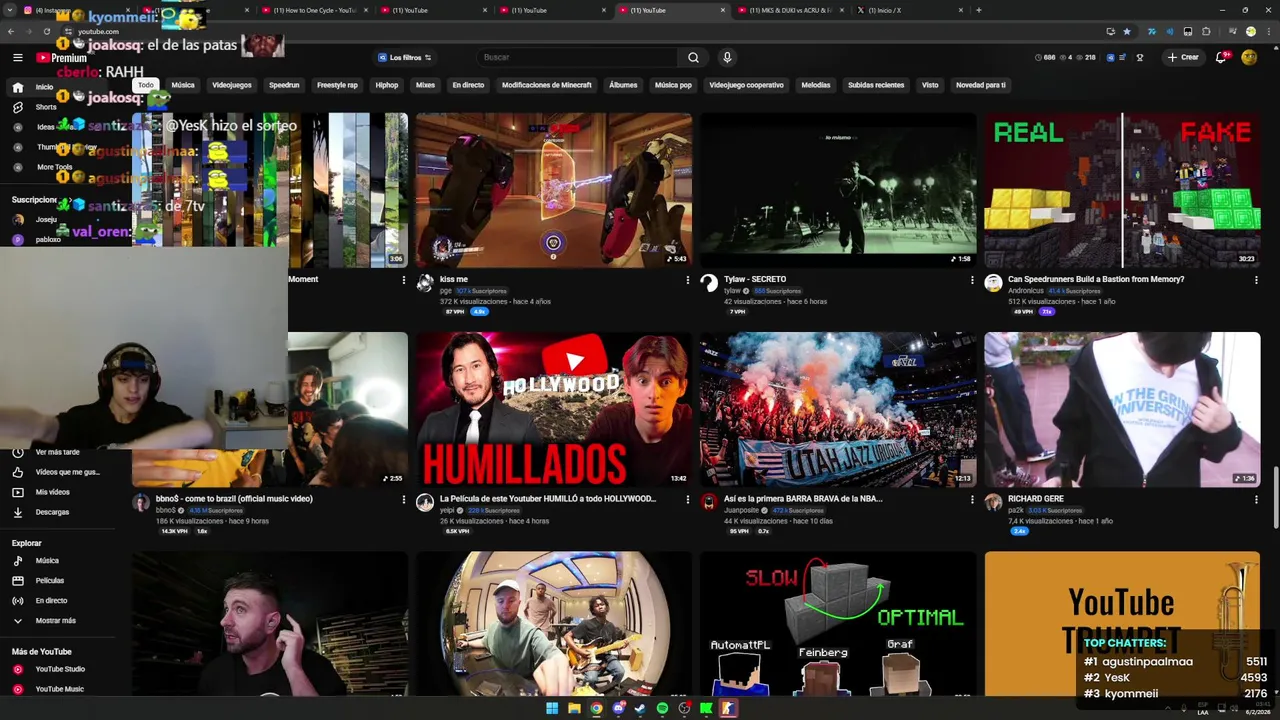Click the bbno$ channel avatar
This screenshot has height=720, width=1280.
click(141, 503)
